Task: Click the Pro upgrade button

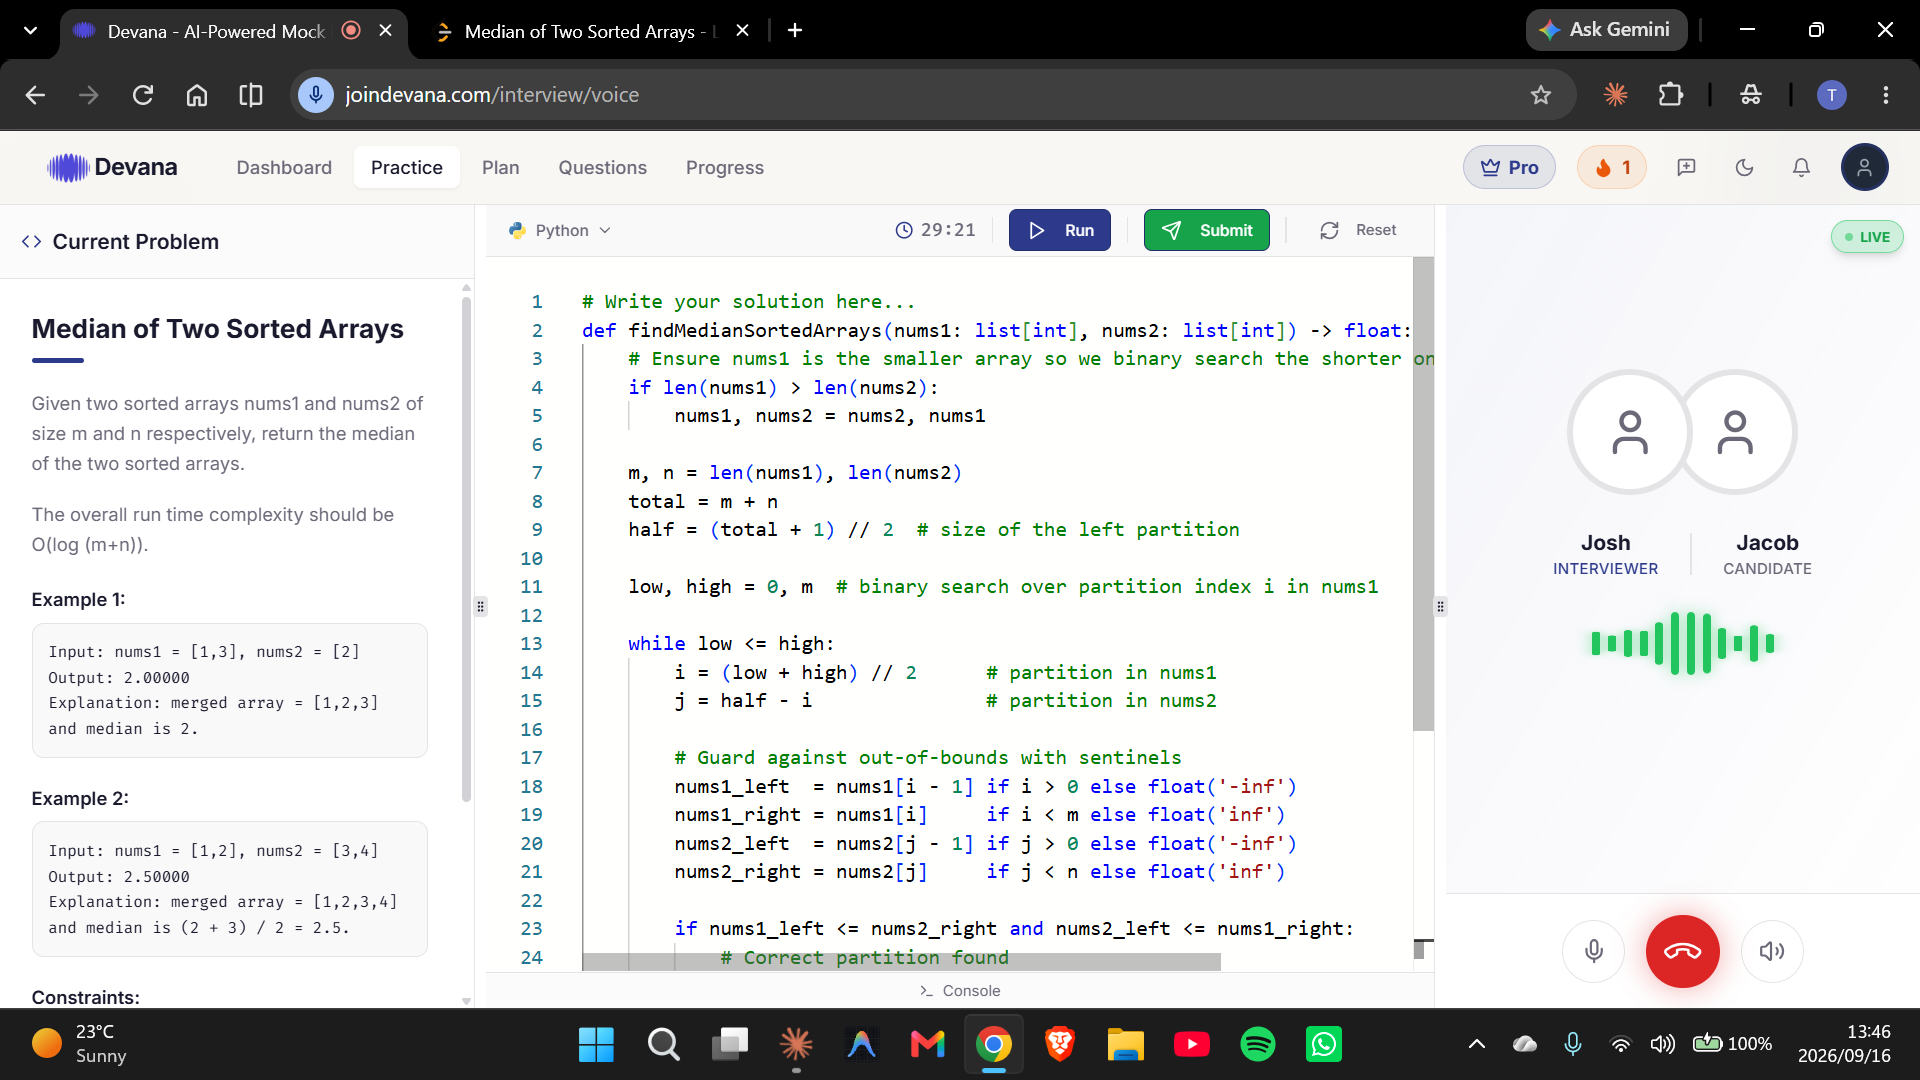Action: tap(1509, 167)
